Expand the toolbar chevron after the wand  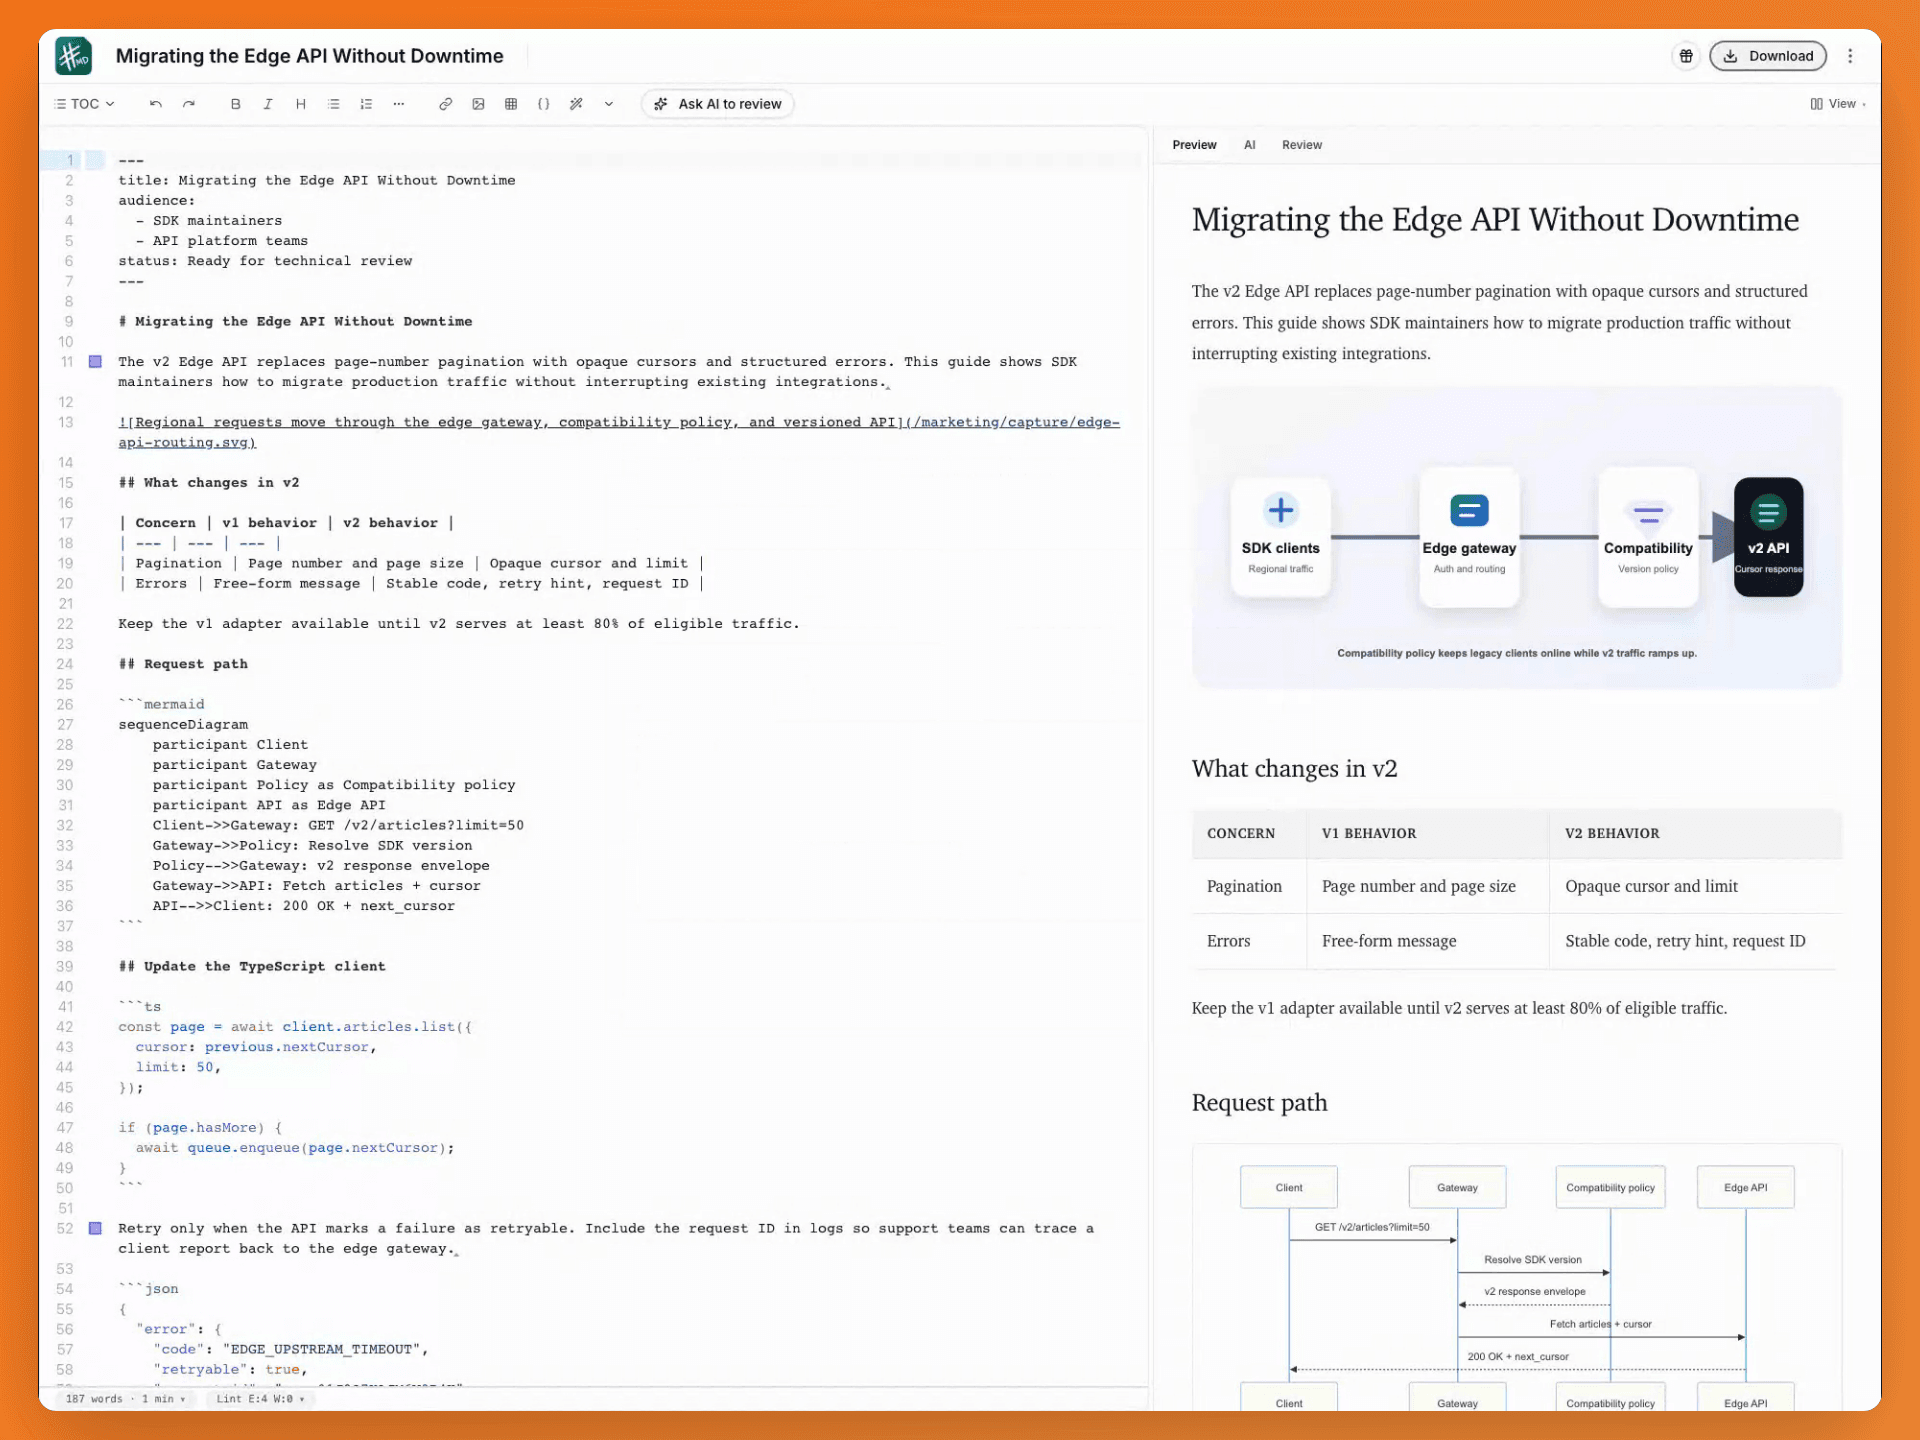[x=609, y=104]
